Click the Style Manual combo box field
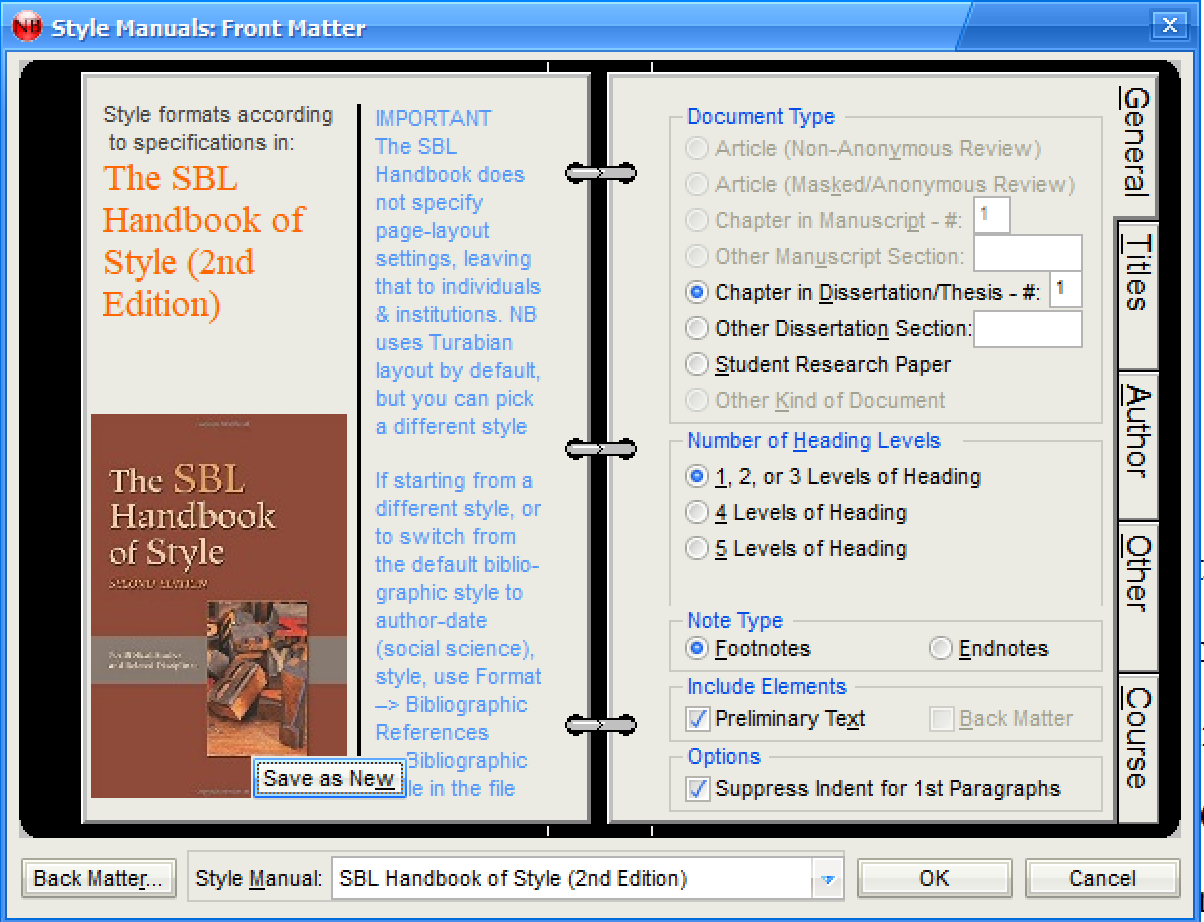 point(573,879)
